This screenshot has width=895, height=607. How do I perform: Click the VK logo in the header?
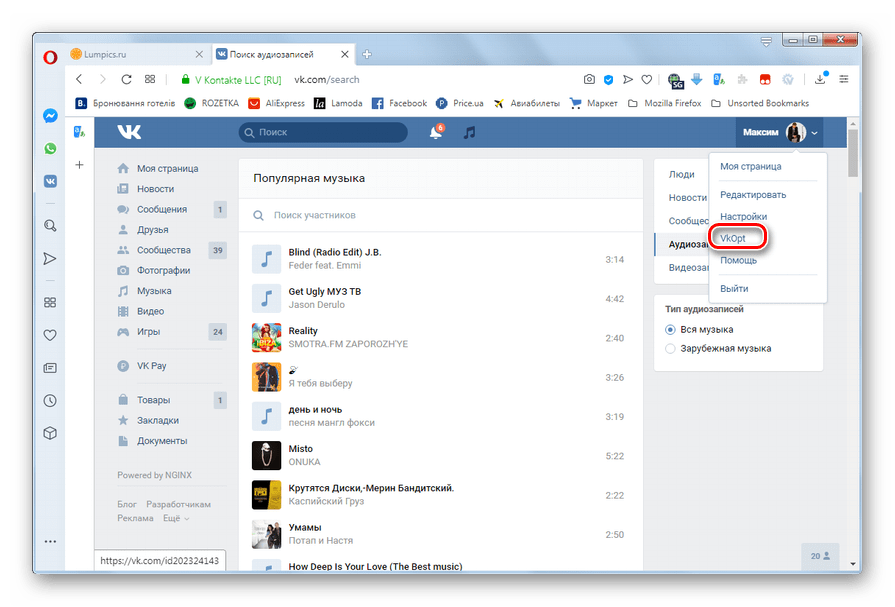(x=129, y=132)
